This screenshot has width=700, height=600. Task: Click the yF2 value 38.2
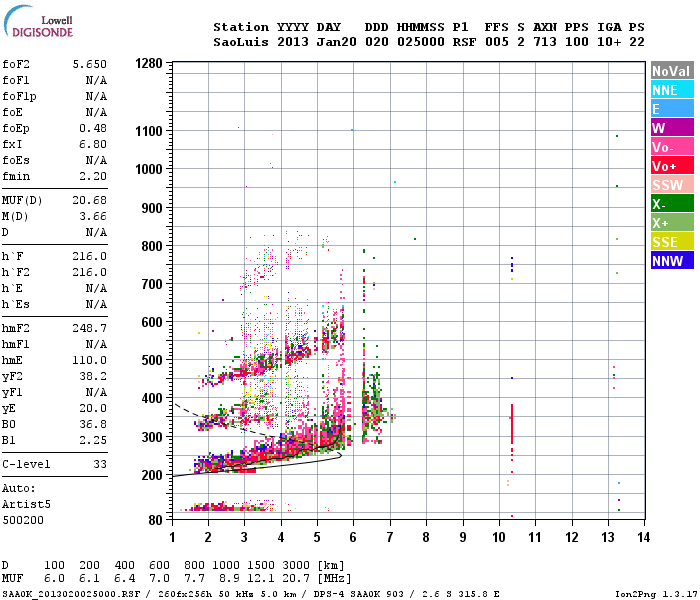pos(93,376)
